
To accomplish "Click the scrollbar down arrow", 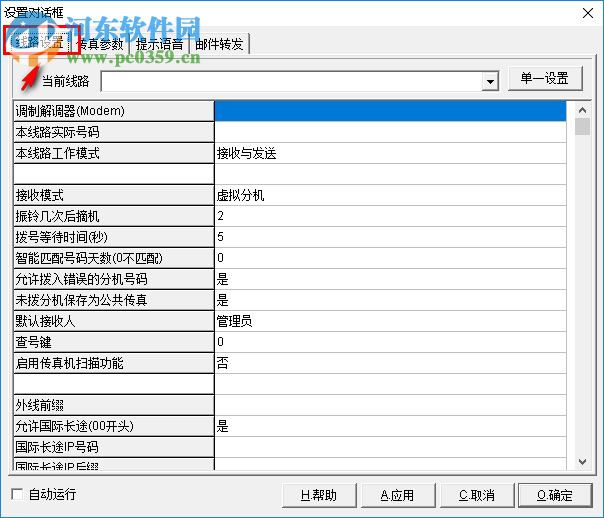I will [582, 461].
